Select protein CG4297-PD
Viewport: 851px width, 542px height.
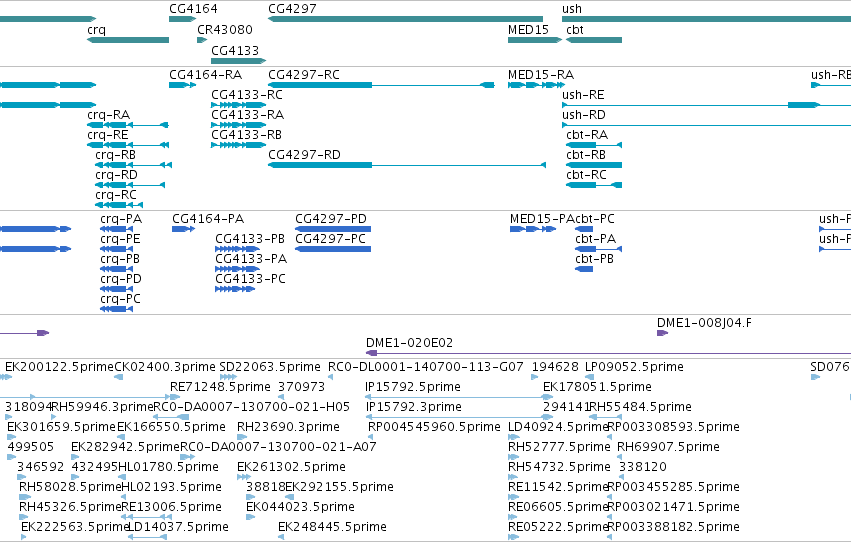[331, 219]
